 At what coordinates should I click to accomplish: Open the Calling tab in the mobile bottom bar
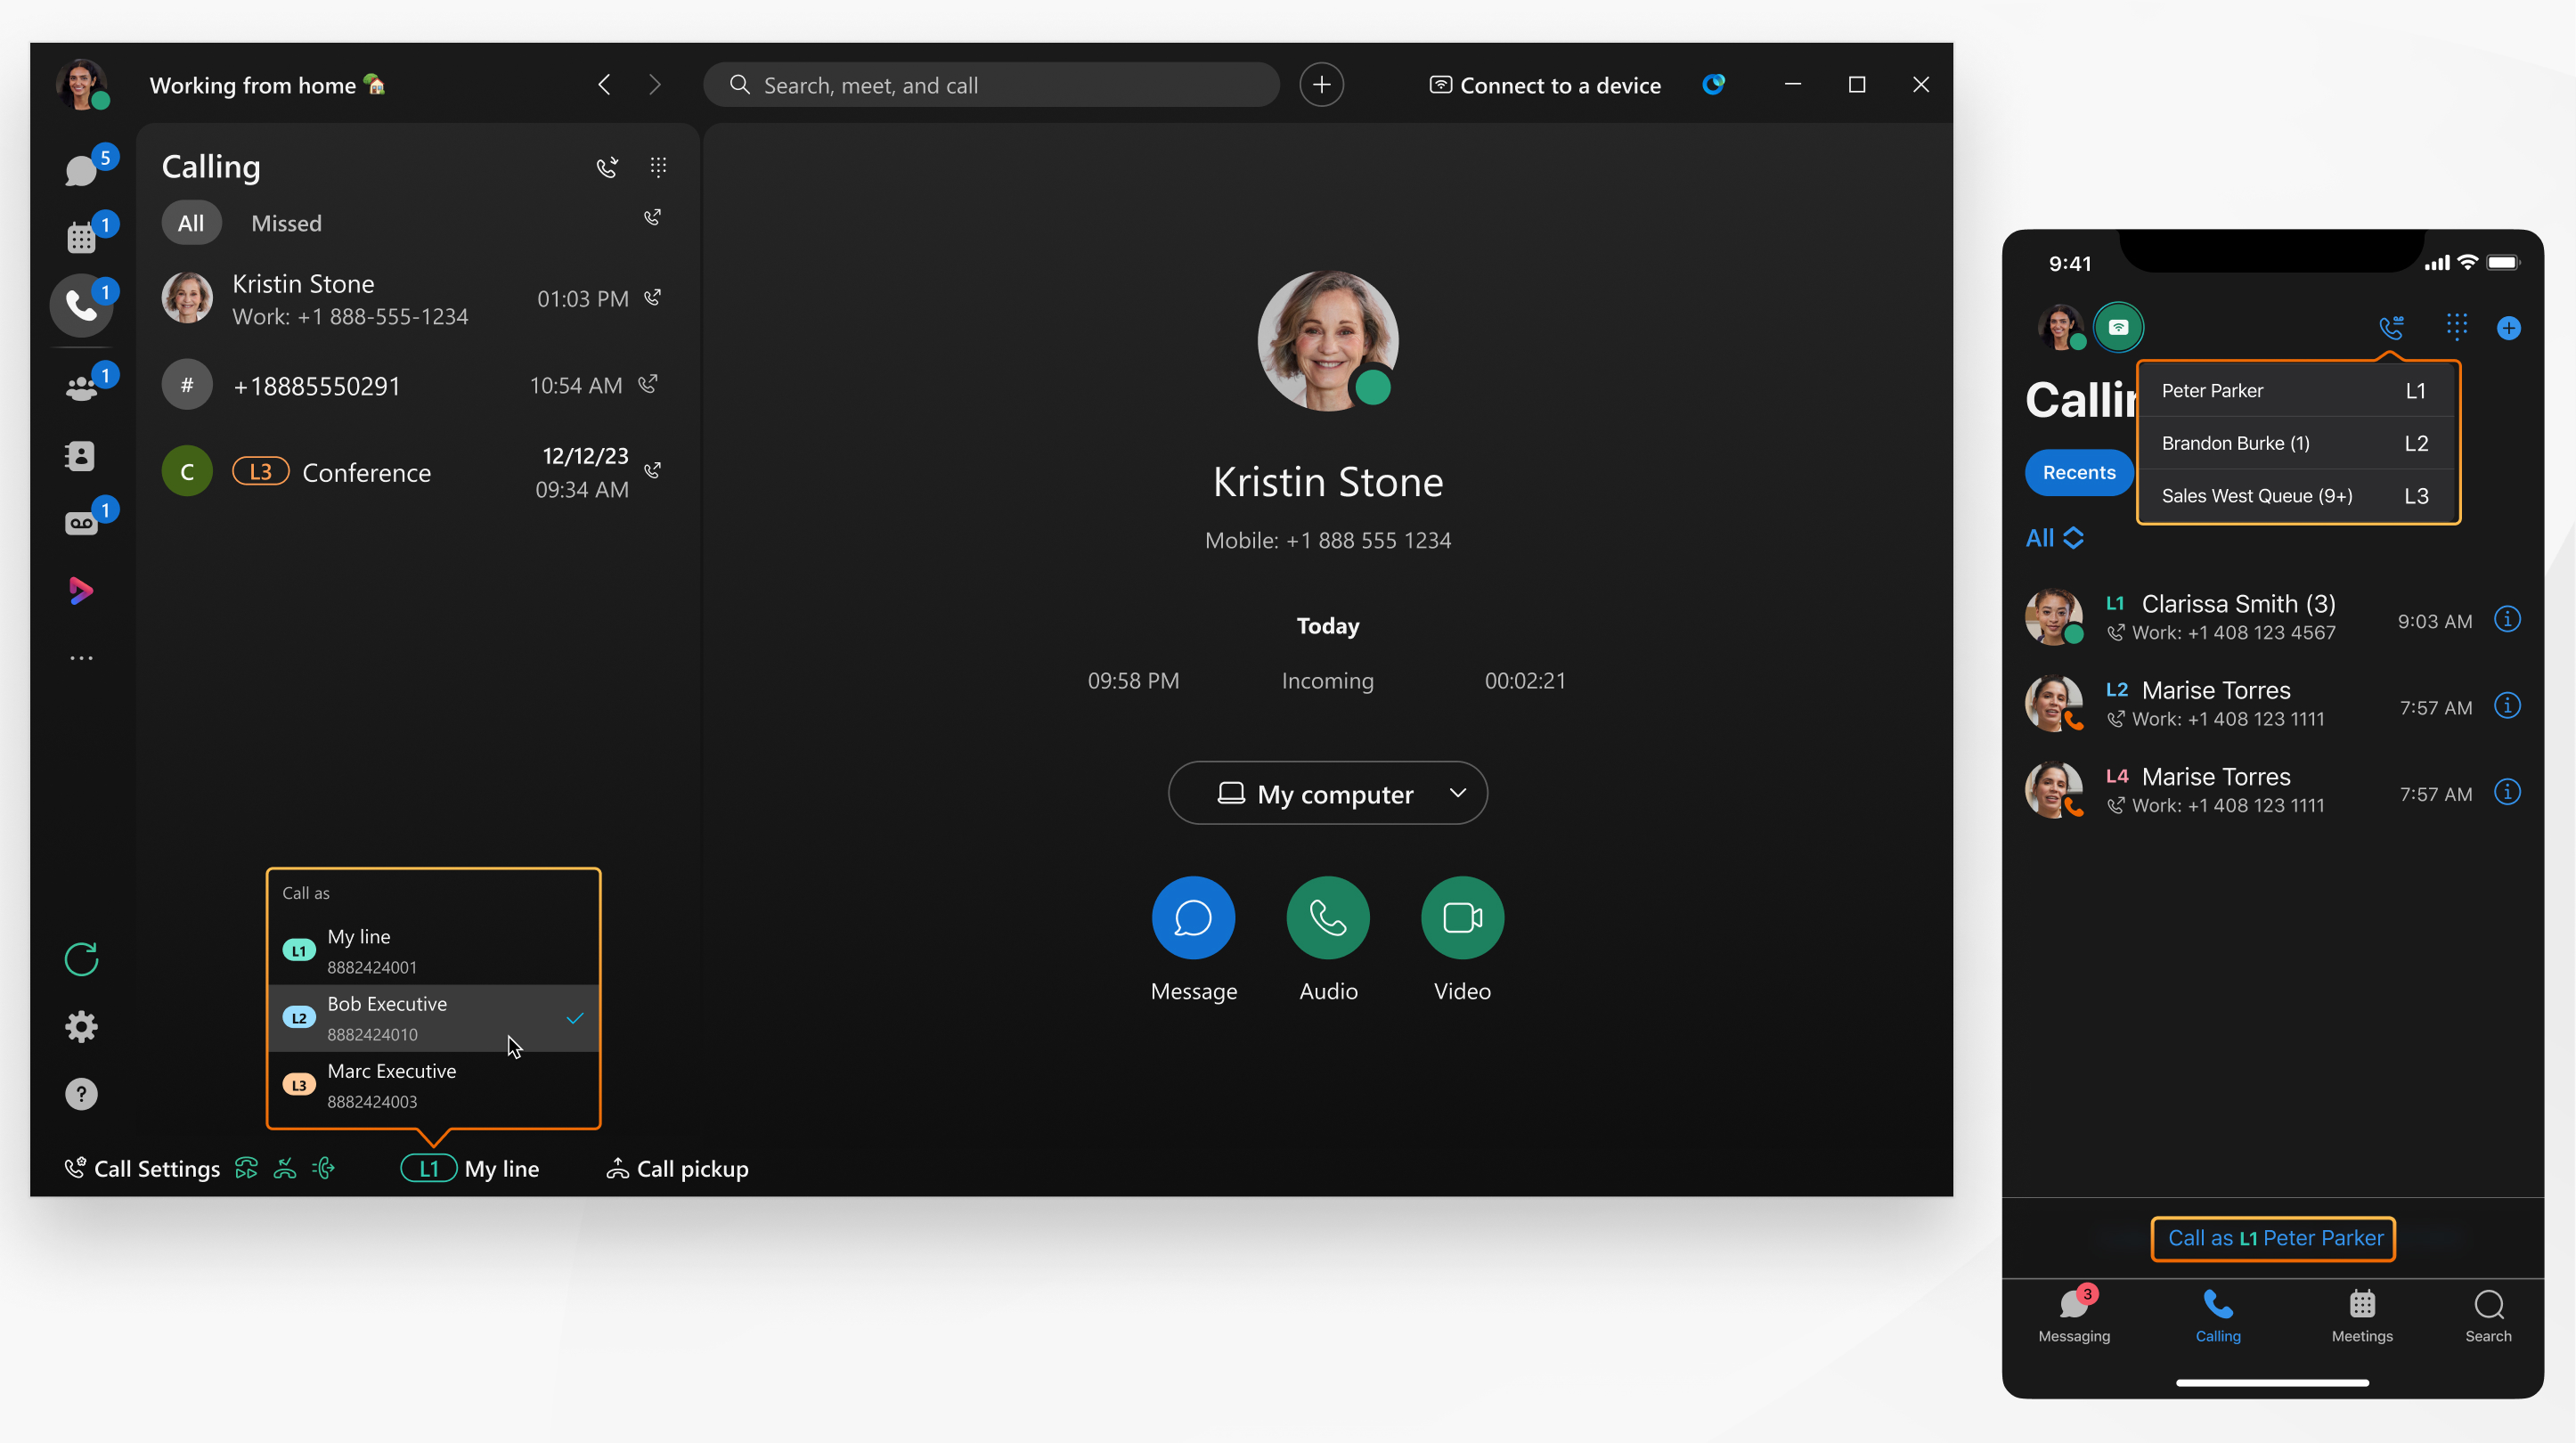coord(2217,1315)
